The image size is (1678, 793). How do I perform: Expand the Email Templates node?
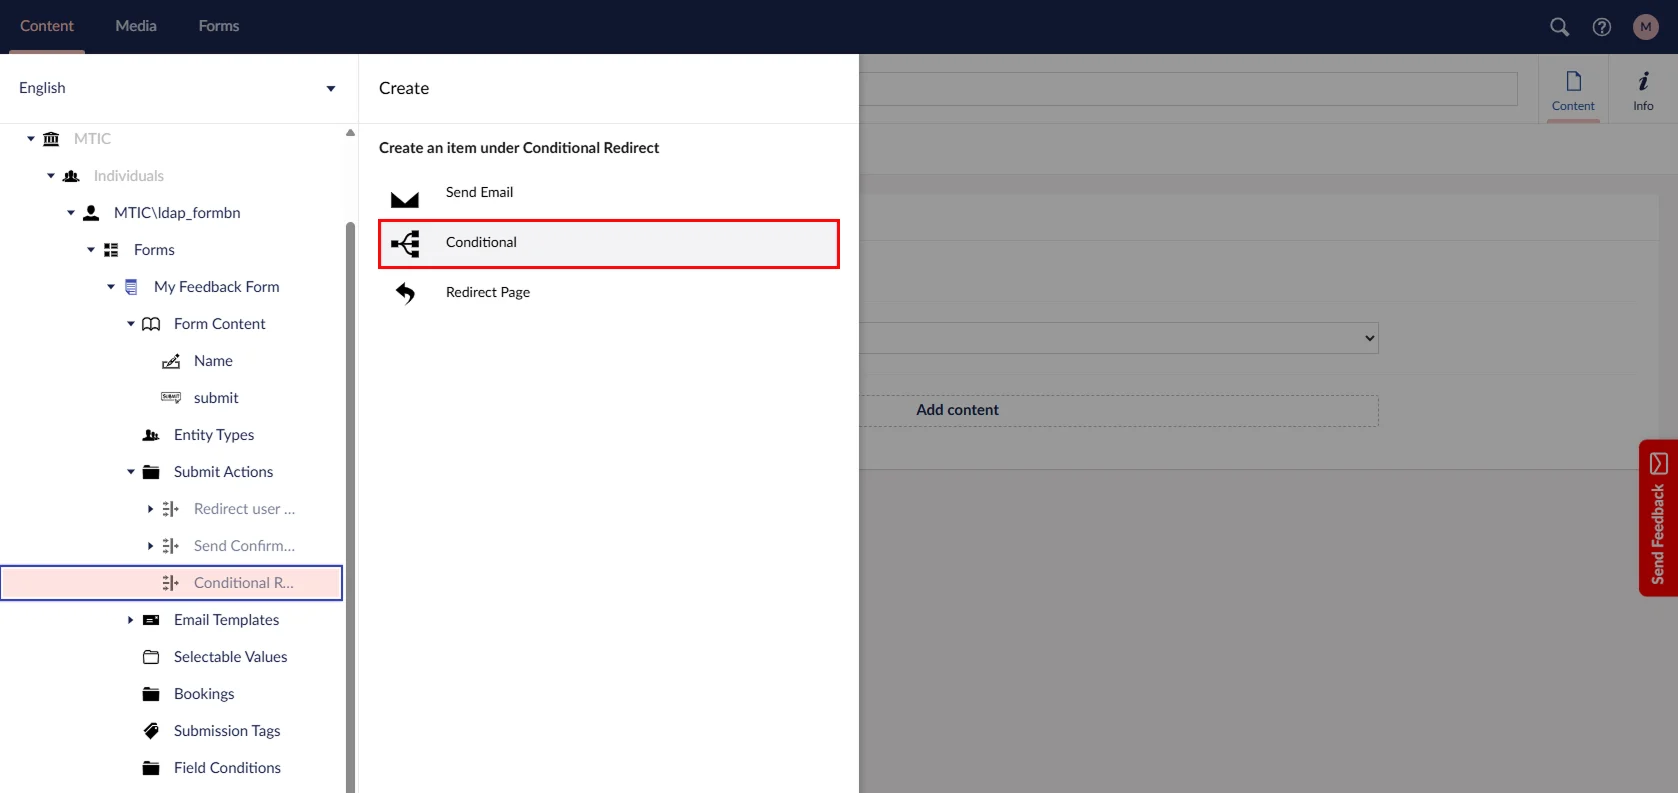click(131, 620)
